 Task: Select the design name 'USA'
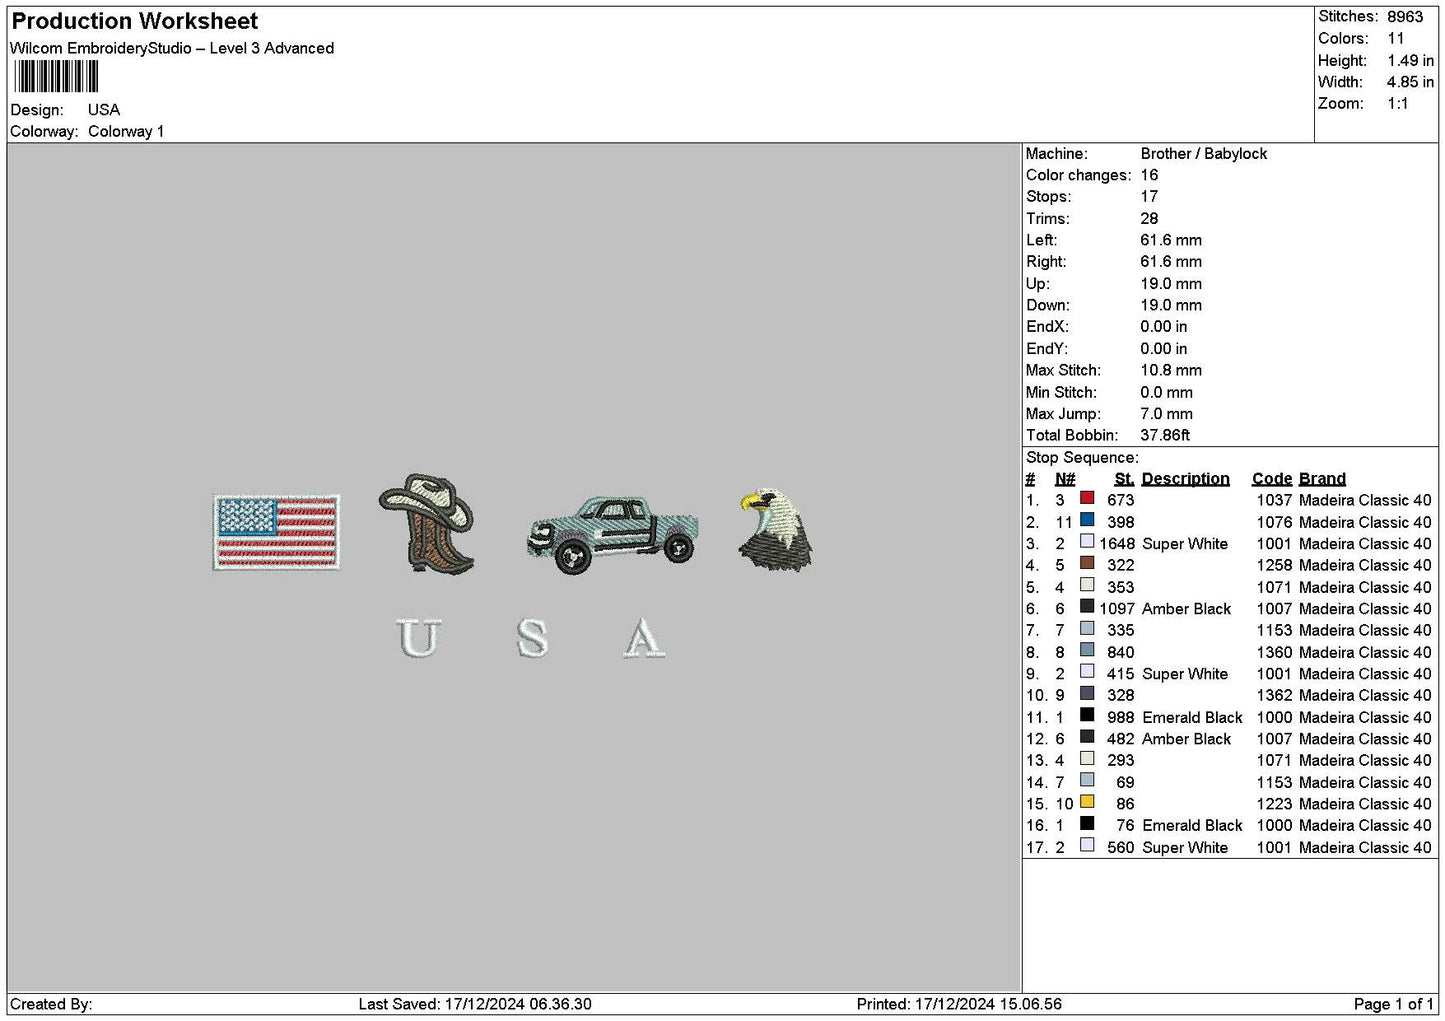tap(104, 110)
